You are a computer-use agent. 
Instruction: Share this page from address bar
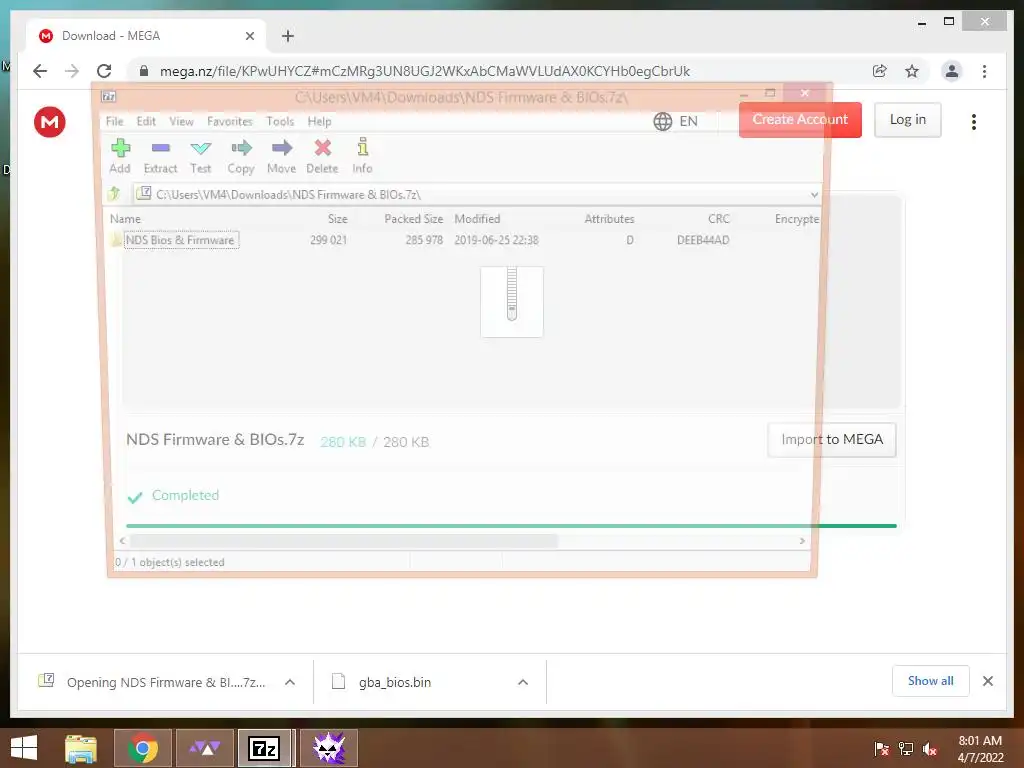pos(880,71)
